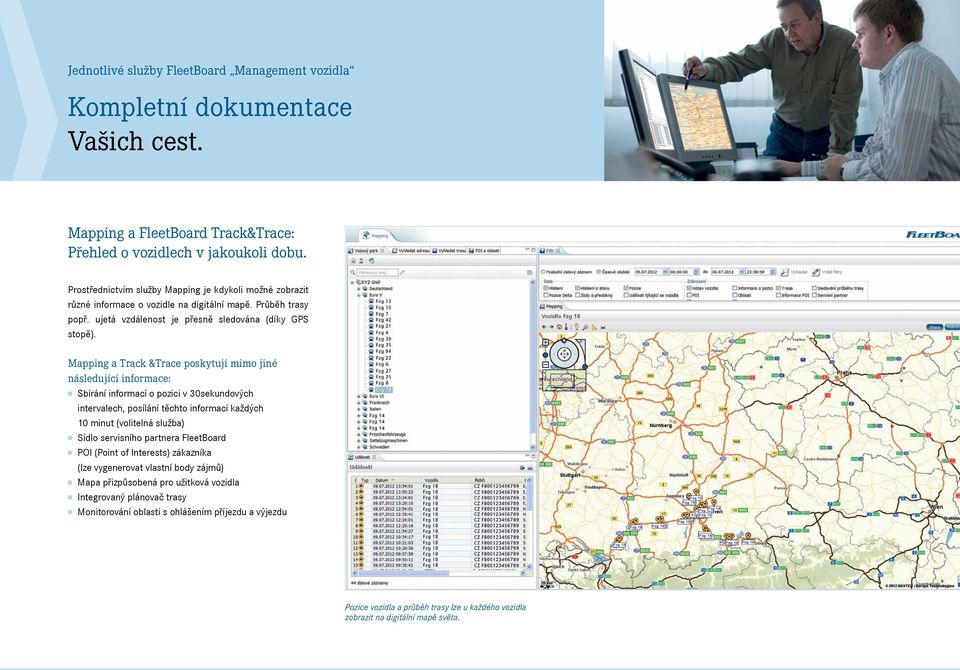Screen dimensions: 960x670
Task: Expand the Pritschenfahrzeuge group
Action: (359, 434)
